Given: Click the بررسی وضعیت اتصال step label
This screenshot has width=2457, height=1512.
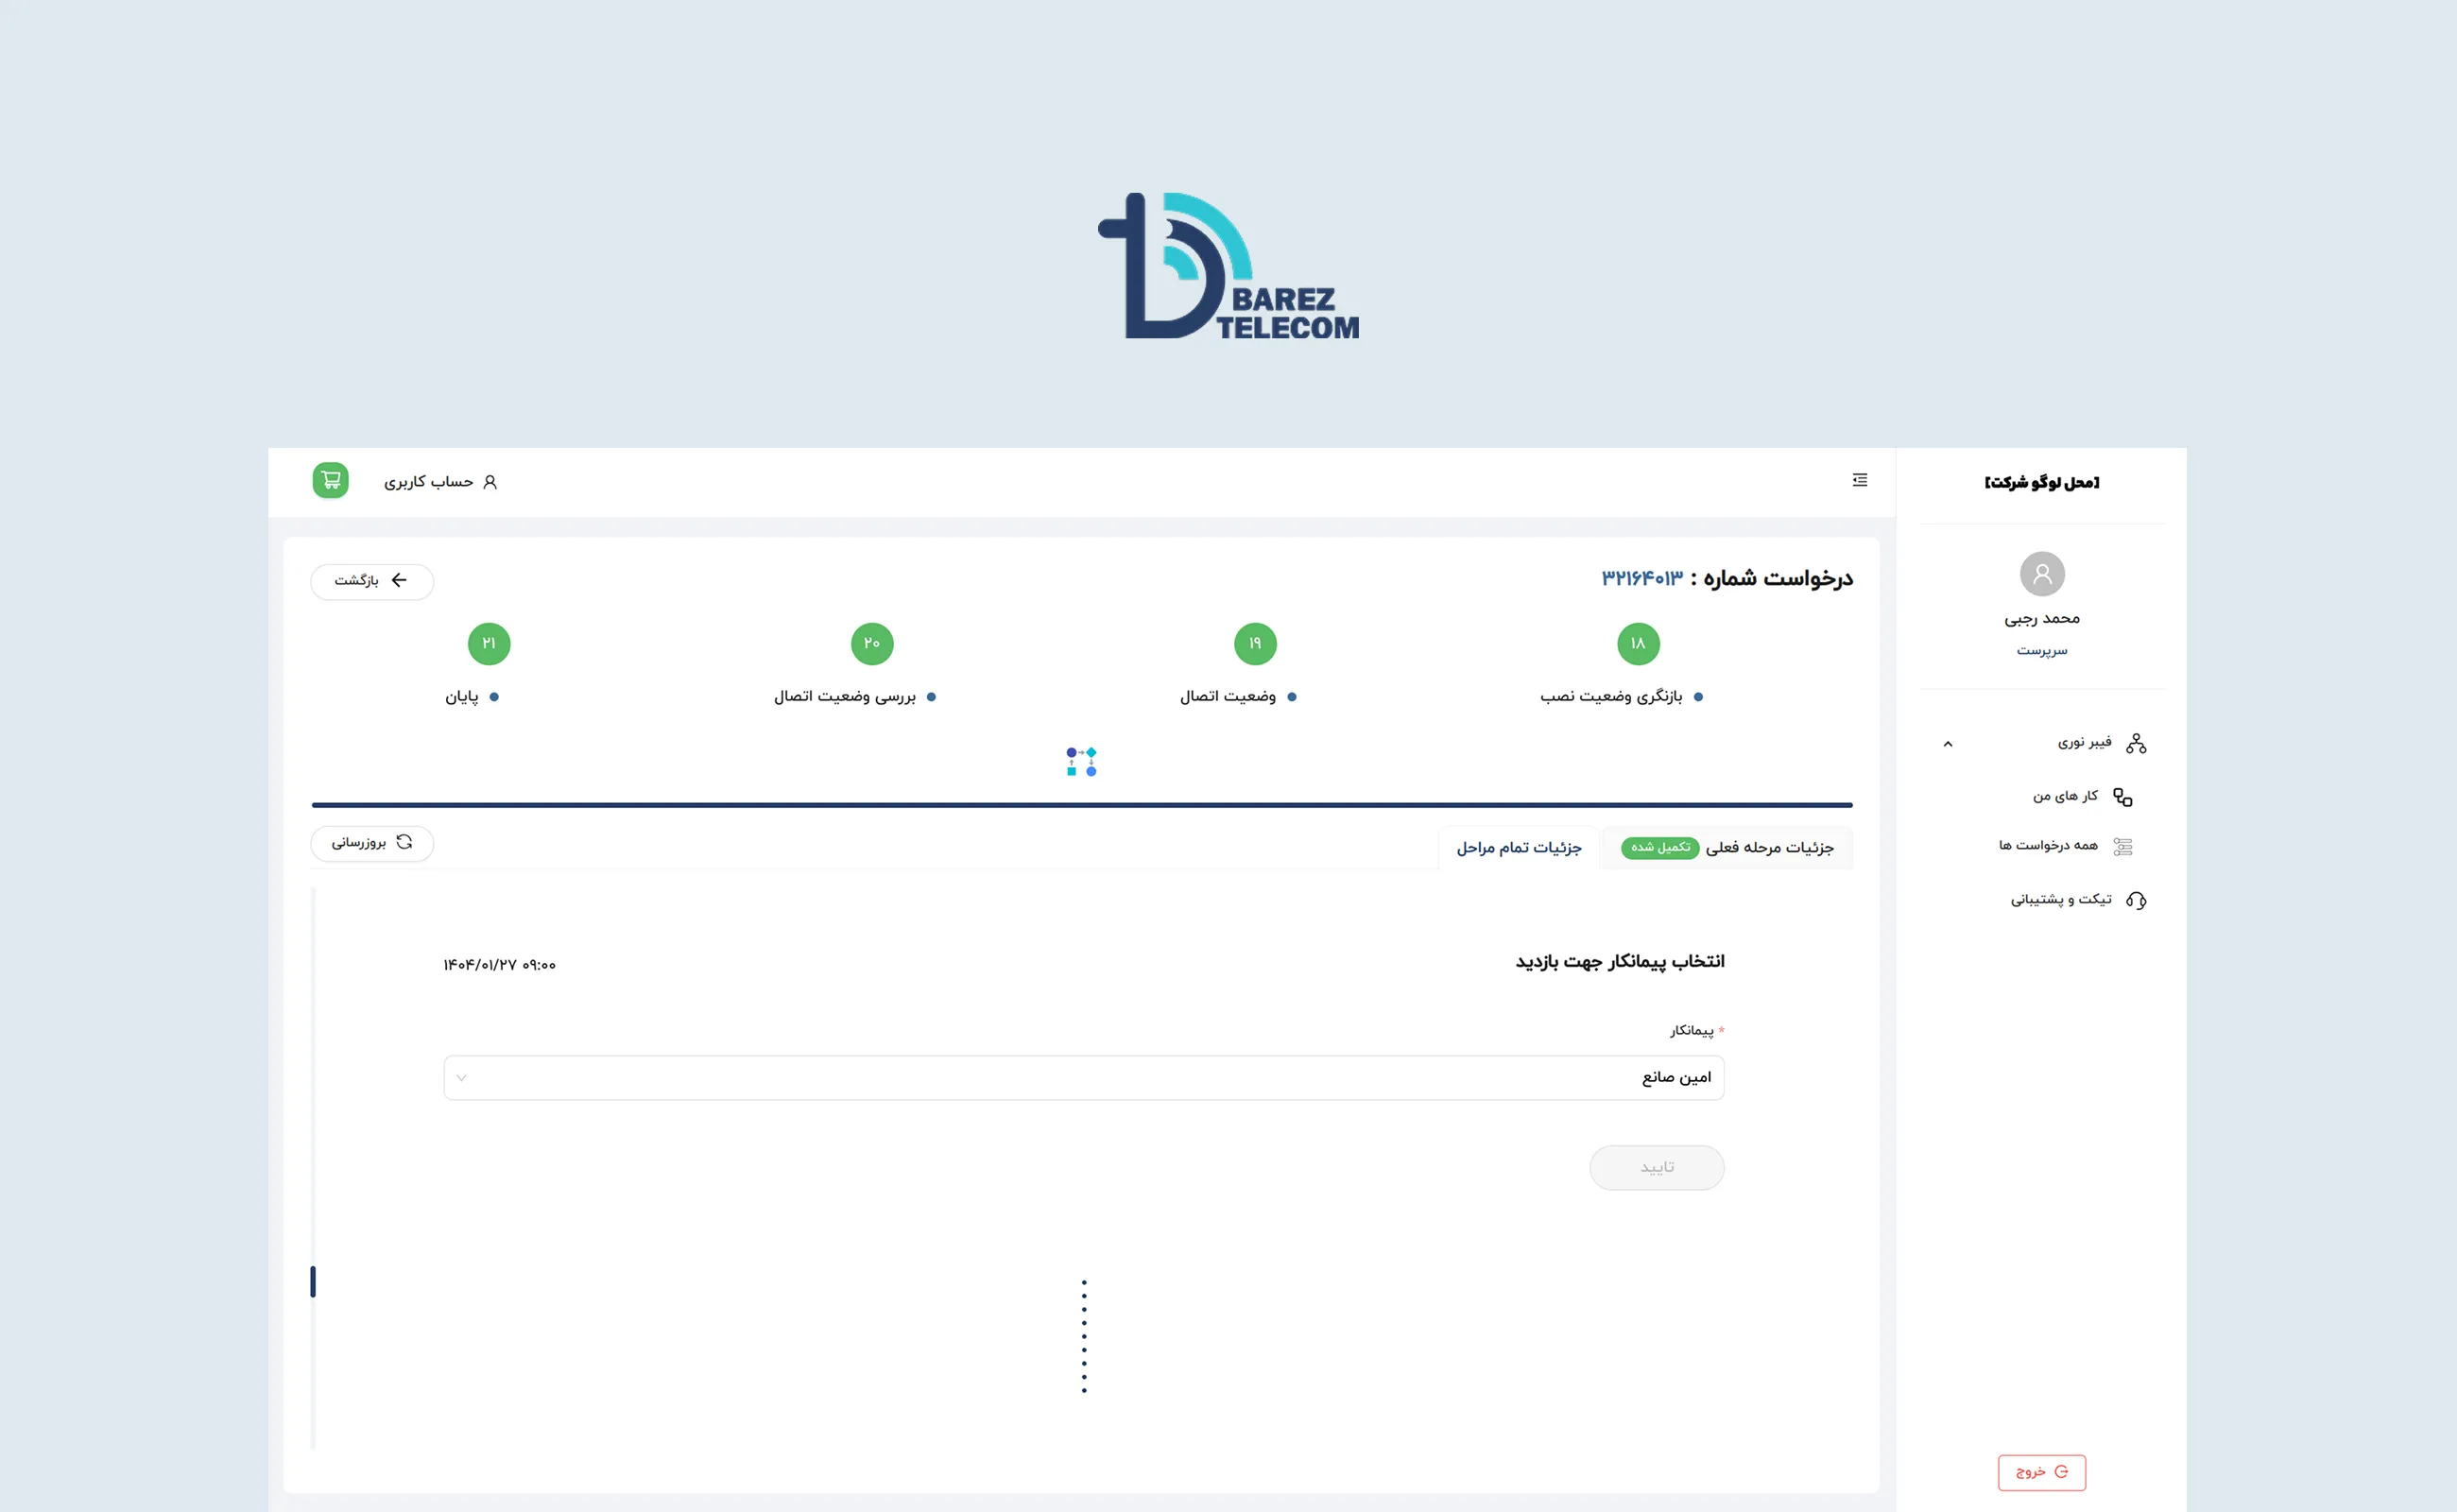Looking at the screenshot, I should tap(845, 697).
